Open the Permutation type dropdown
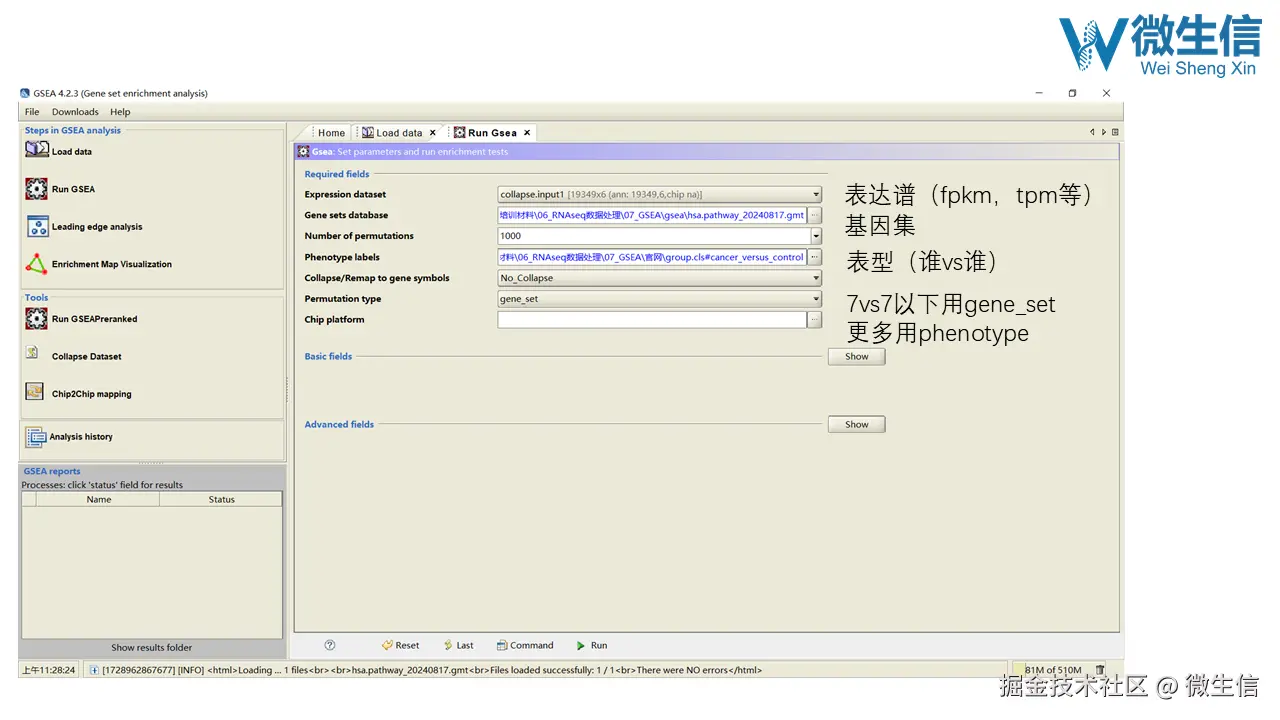 [x=816, y=299]
